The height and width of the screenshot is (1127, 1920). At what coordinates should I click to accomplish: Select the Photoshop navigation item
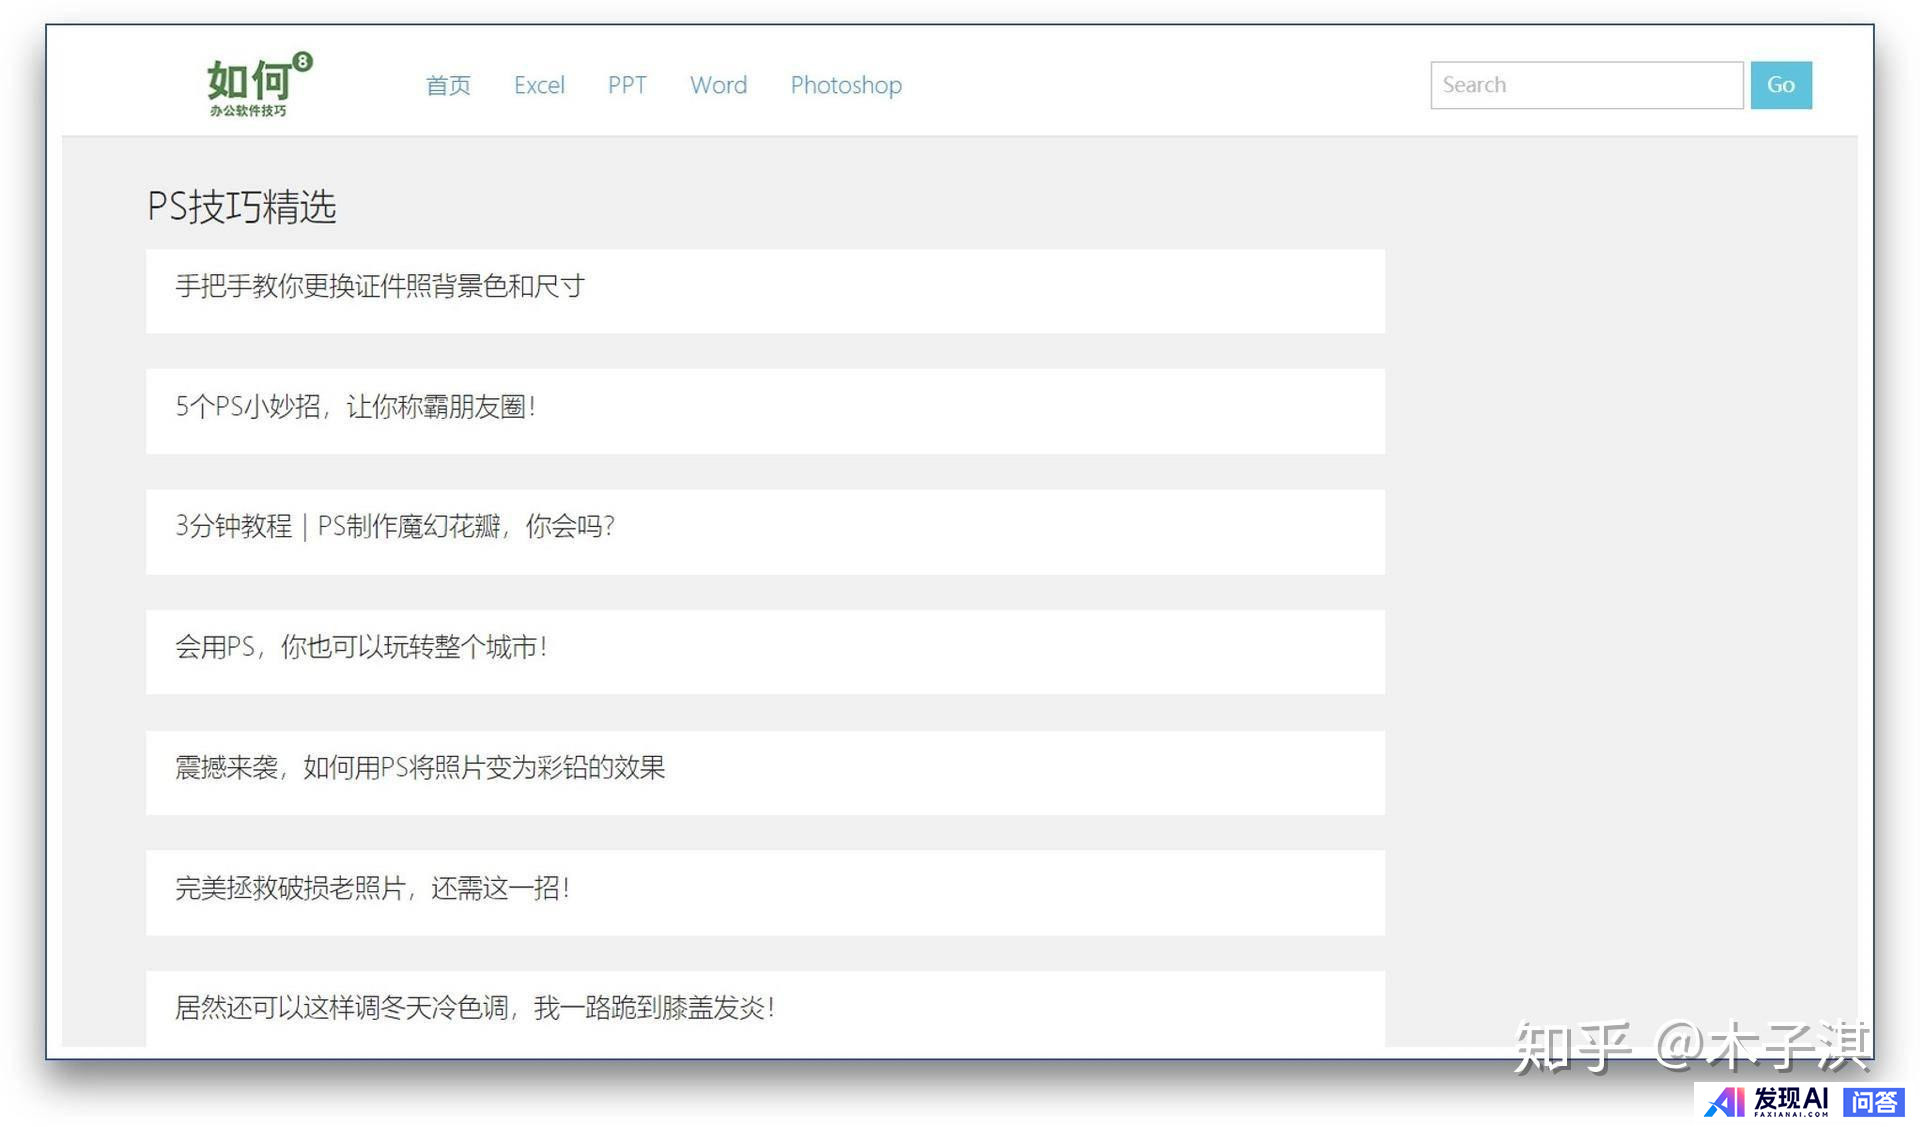coord(846,85)
